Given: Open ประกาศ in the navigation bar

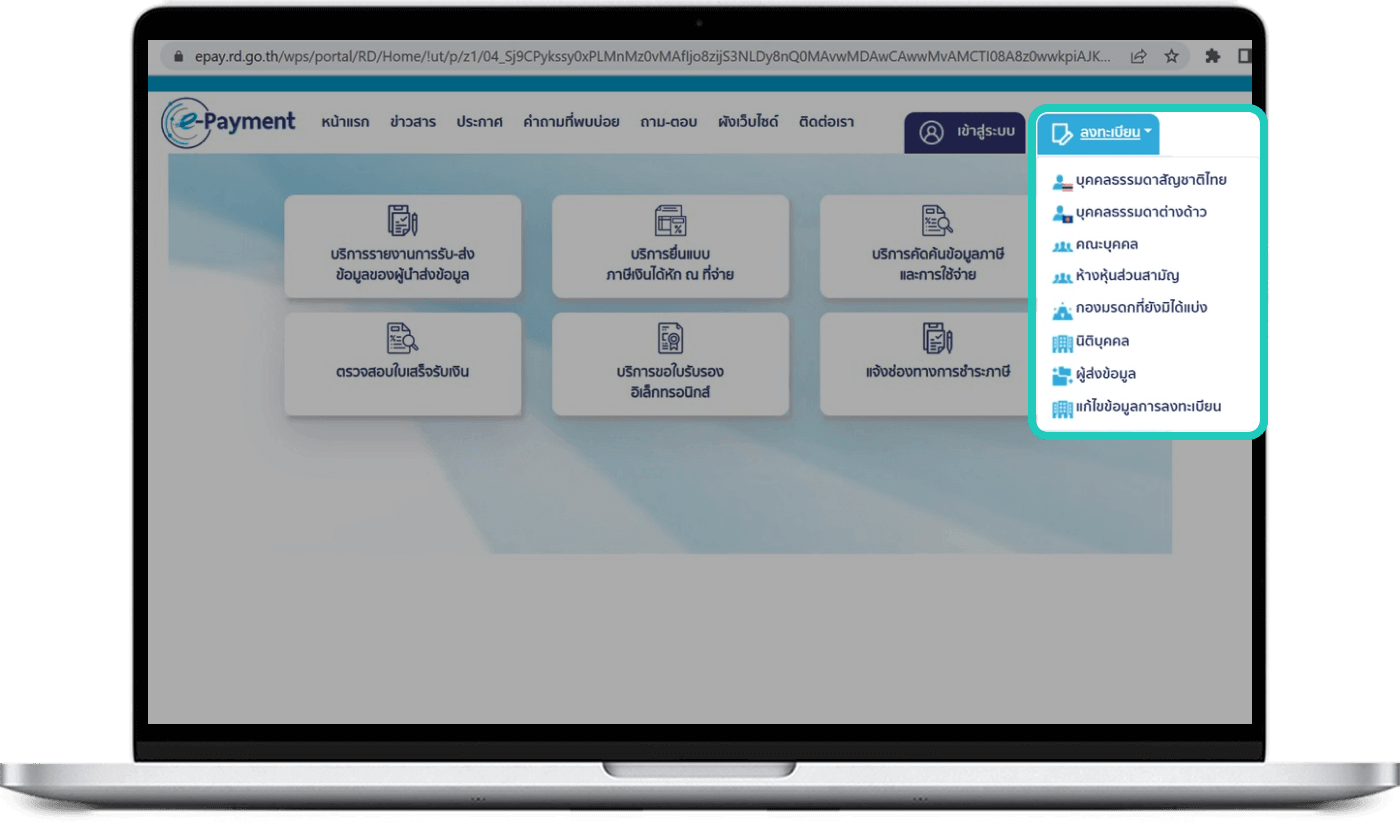Looking at the screenshot, I should tap(480, 122).
